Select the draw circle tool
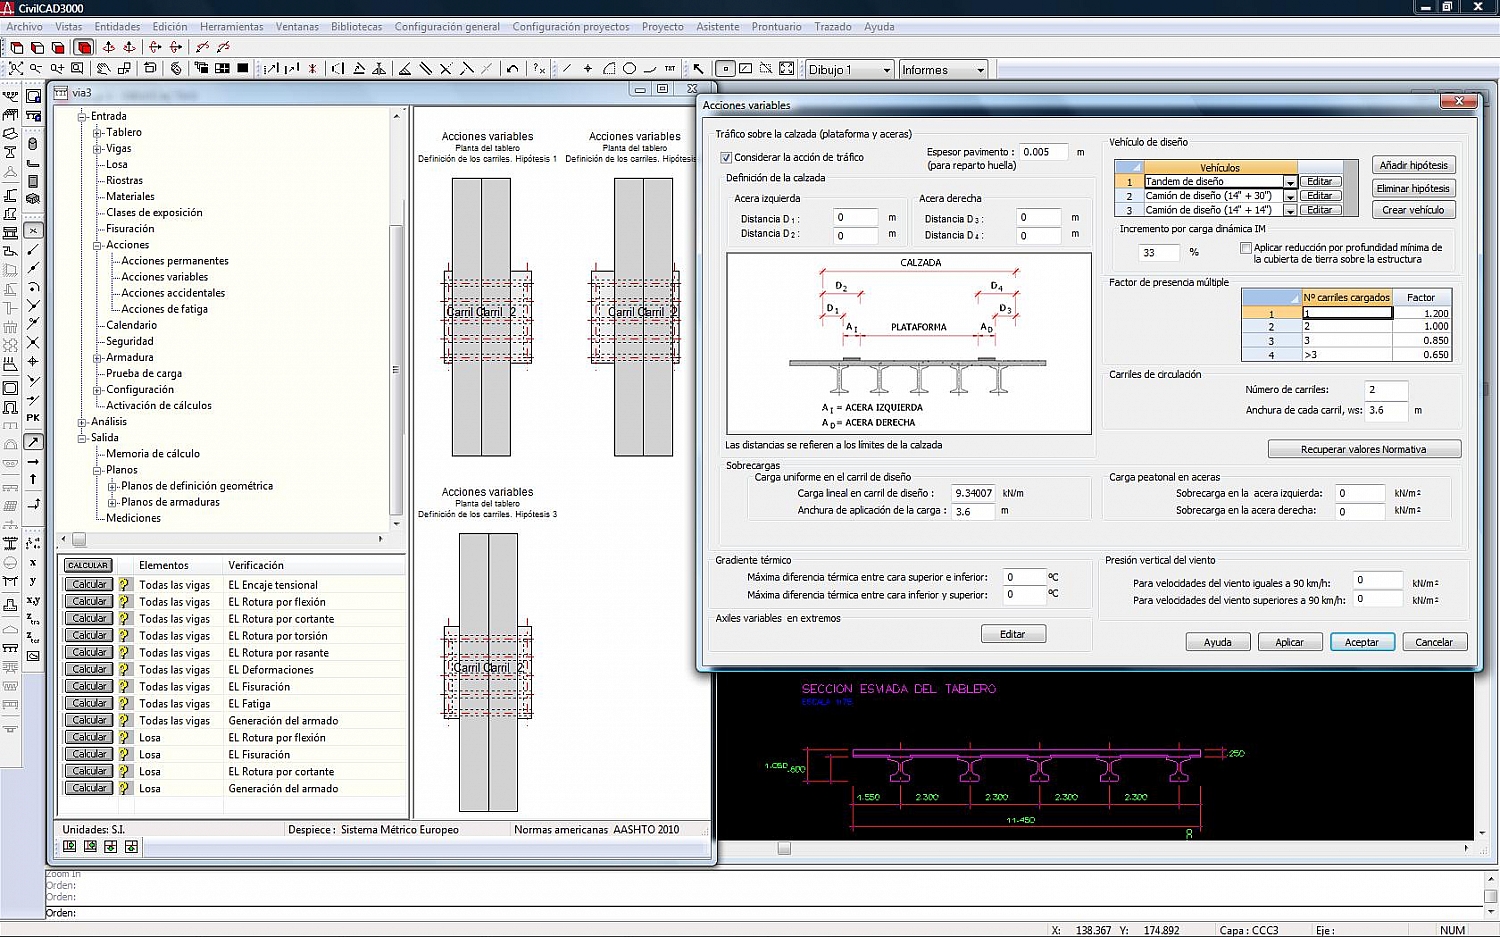Viewport: 1500px width, 937px height. pyautogui.click(x=629, y=69)
